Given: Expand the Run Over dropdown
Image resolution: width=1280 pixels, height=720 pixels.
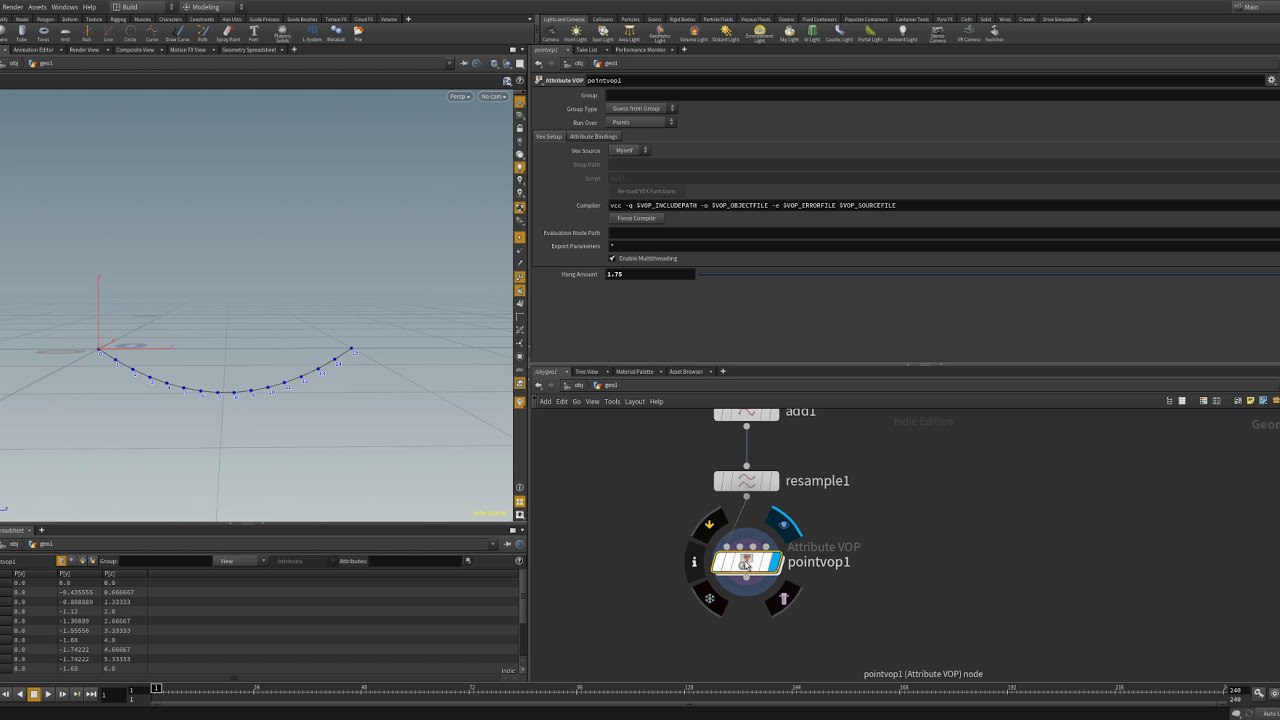Looking at the screenshot, I should pyautogui.click(x=641, y=122).
